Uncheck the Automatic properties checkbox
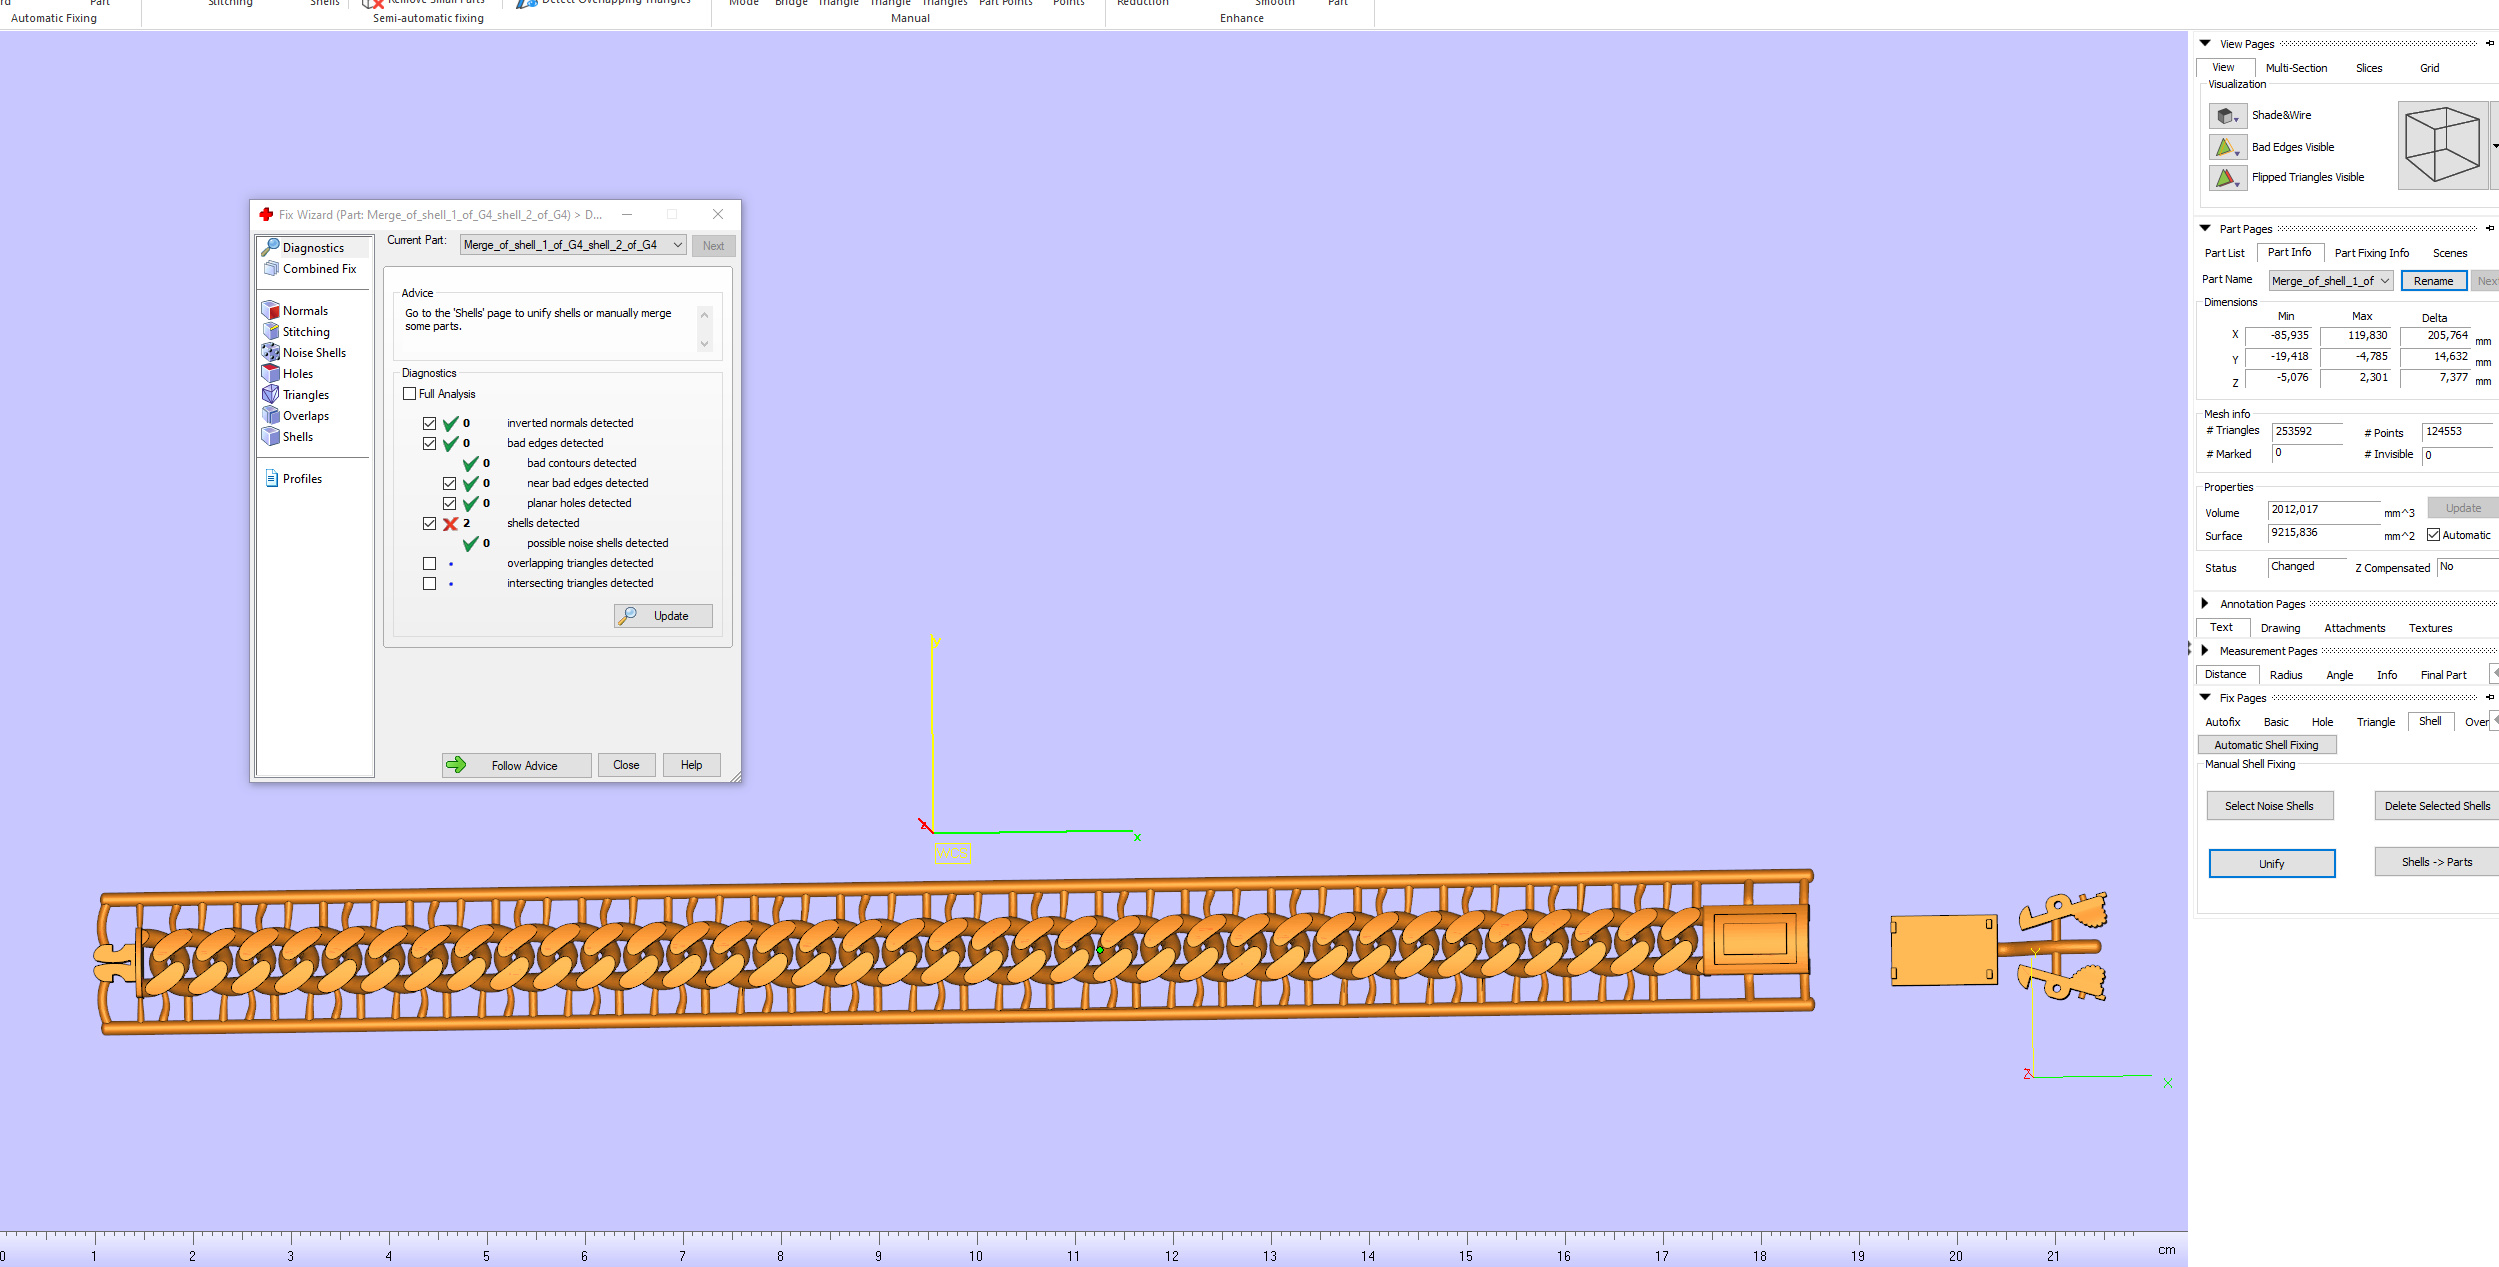This screenshot has height=1267, width=2499. (2433, 535)
